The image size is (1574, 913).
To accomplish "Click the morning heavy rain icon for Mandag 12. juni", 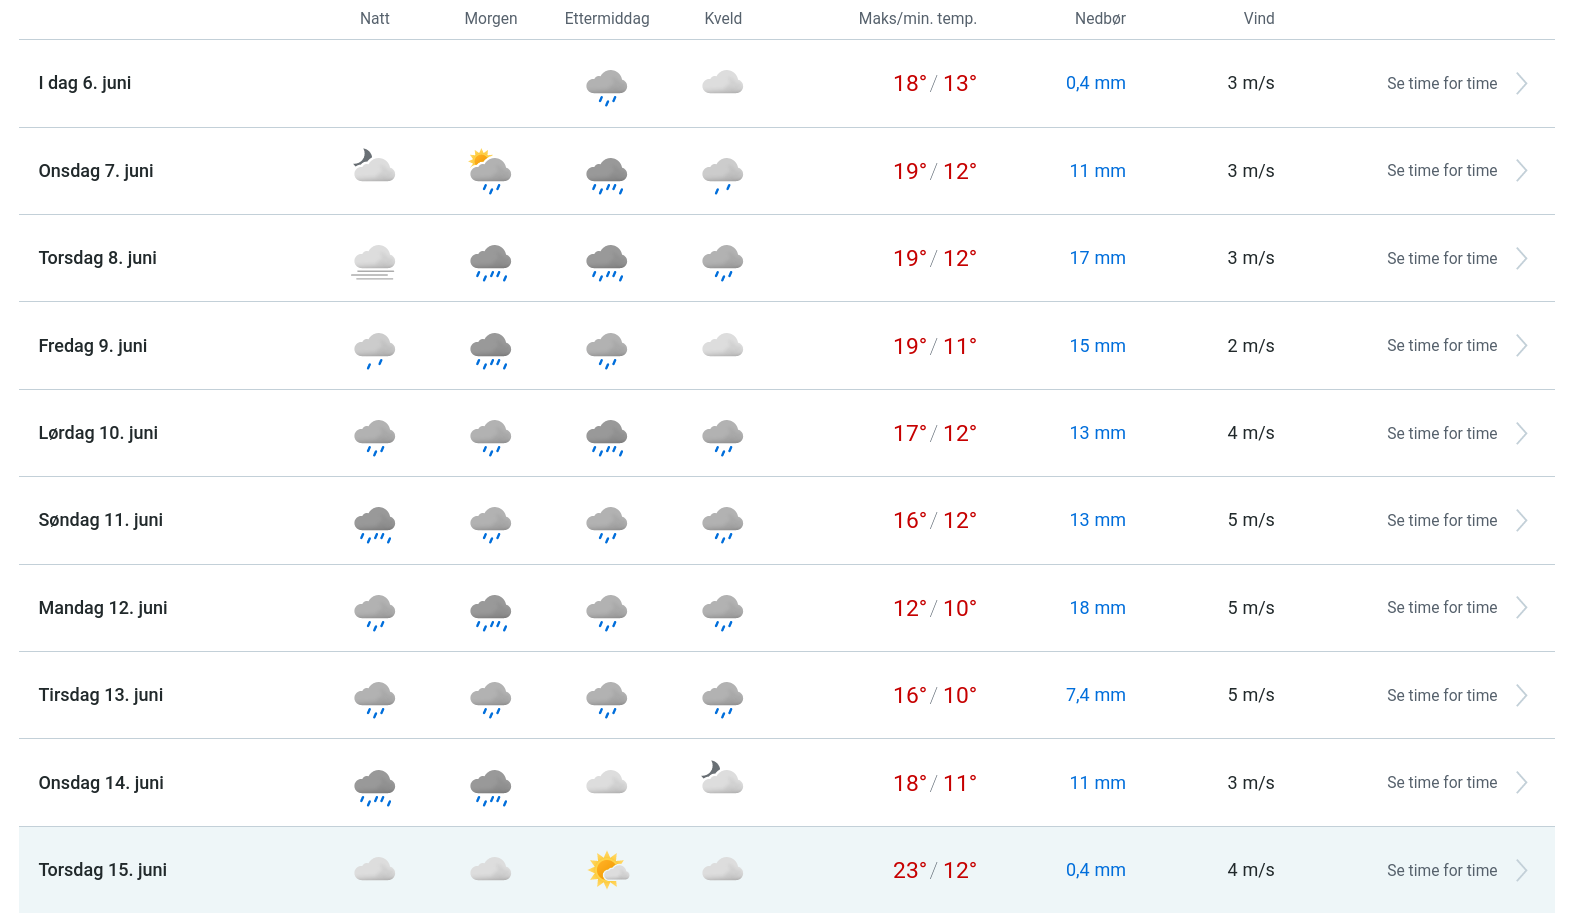I will (490, 611).
